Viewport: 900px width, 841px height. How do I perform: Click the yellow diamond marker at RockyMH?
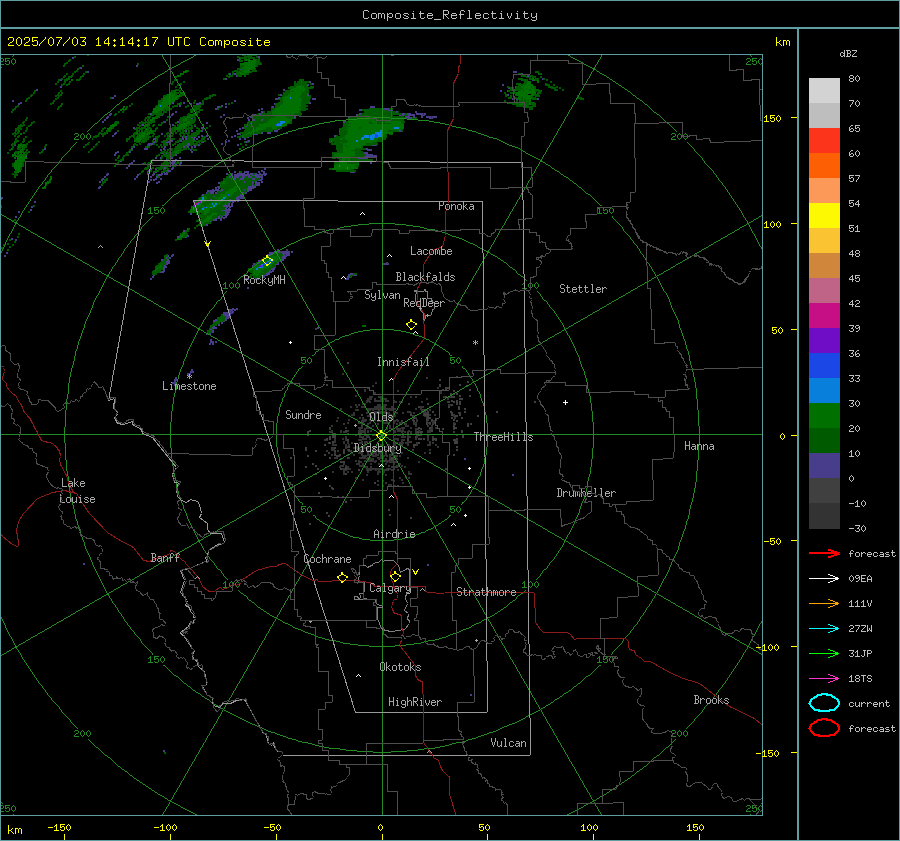267,261
